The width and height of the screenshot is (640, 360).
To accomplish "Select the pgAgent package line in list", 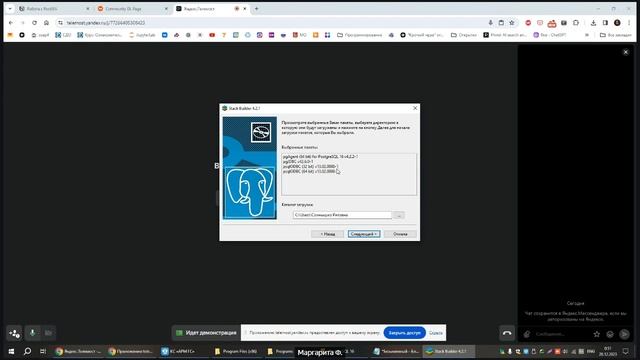I will coord(320,156).
